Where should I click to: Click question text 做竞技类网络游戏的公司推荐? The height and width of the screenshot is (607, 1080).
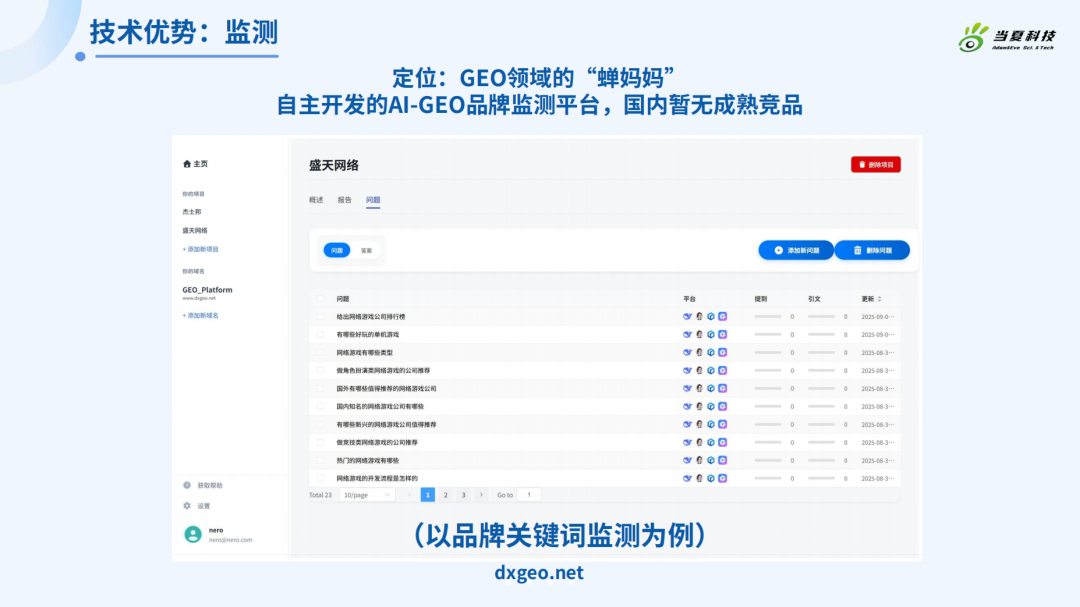coord(377,442)
